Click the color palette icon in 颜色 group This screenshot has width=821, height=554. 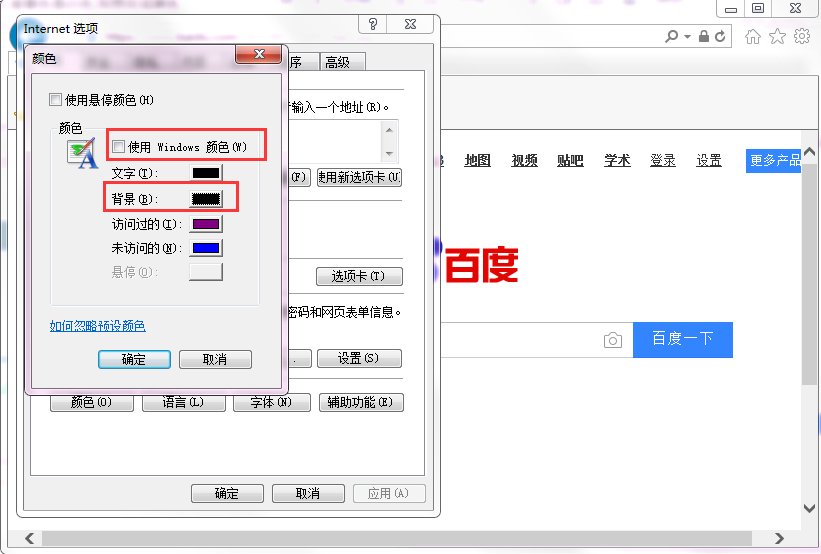(82, 153)
